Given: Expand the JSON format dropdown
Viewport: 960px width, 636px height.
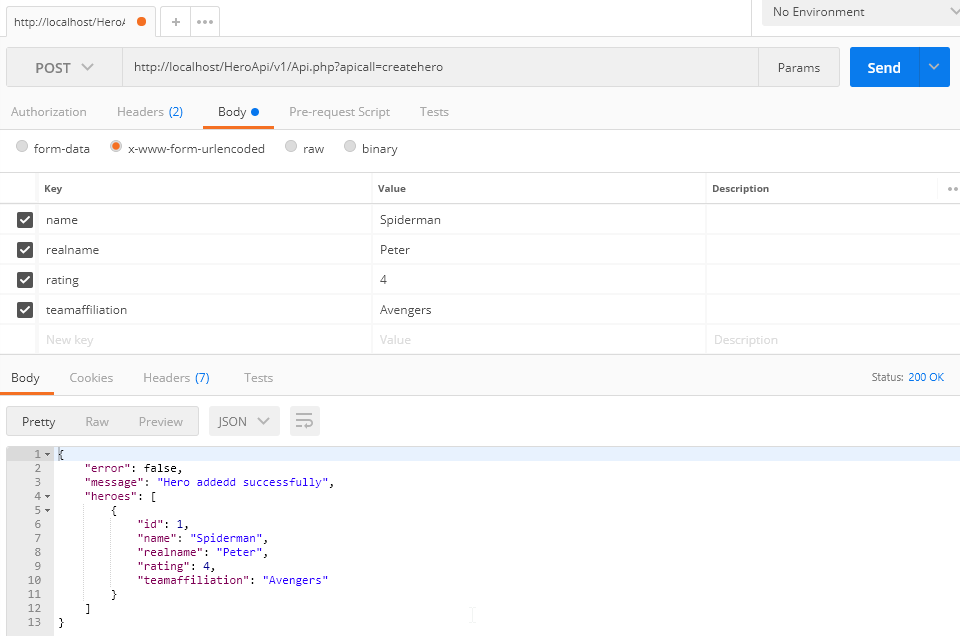Looking at the screenshot, I should pyautogui.click(x=244, y=421).
